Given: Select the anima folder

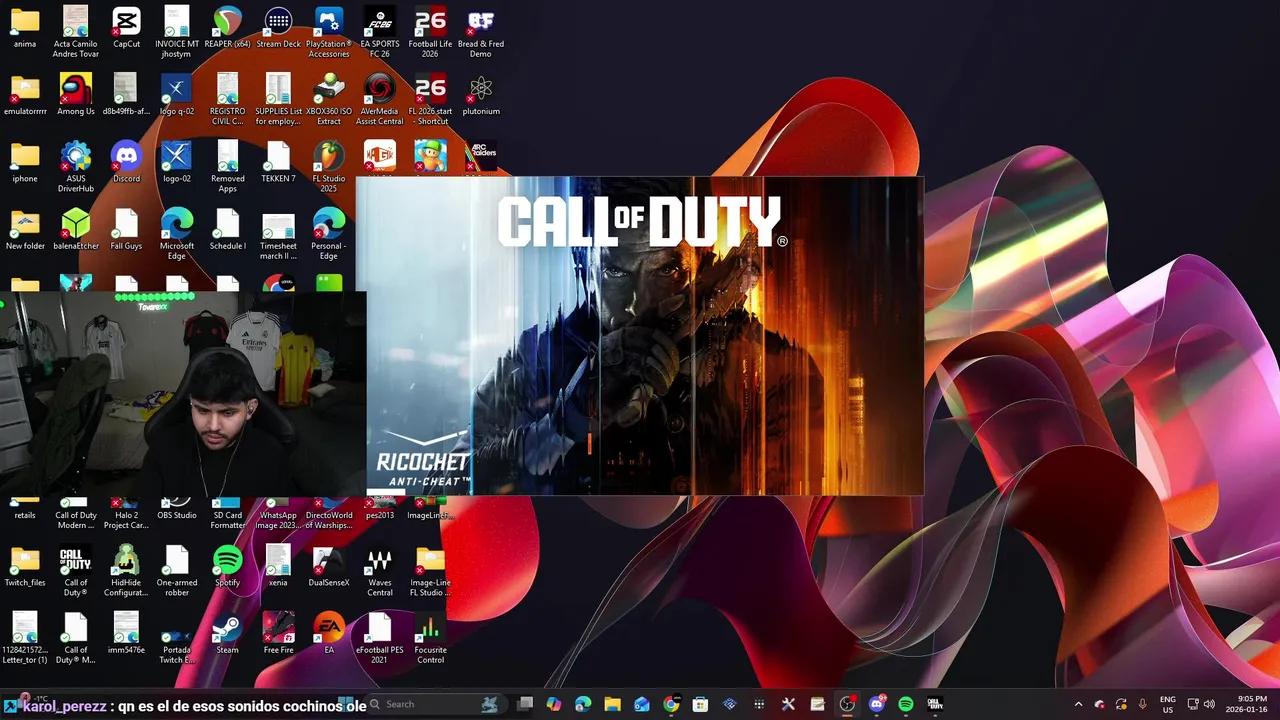Looking at the screenshot, I should coord(25,27).
